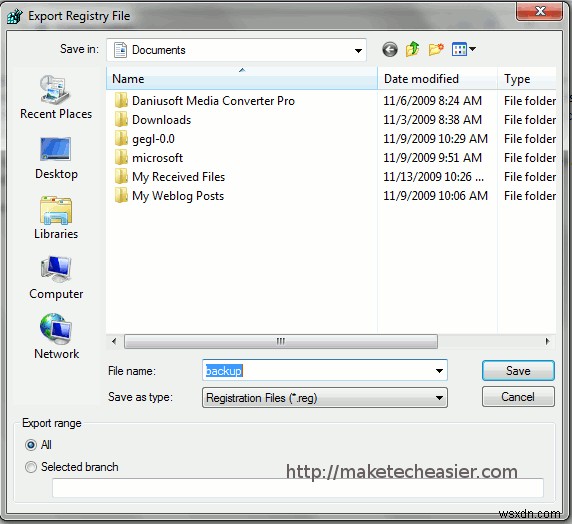Select Computer in the places bar
The image size is (572, 524).
tap(56, 278)
